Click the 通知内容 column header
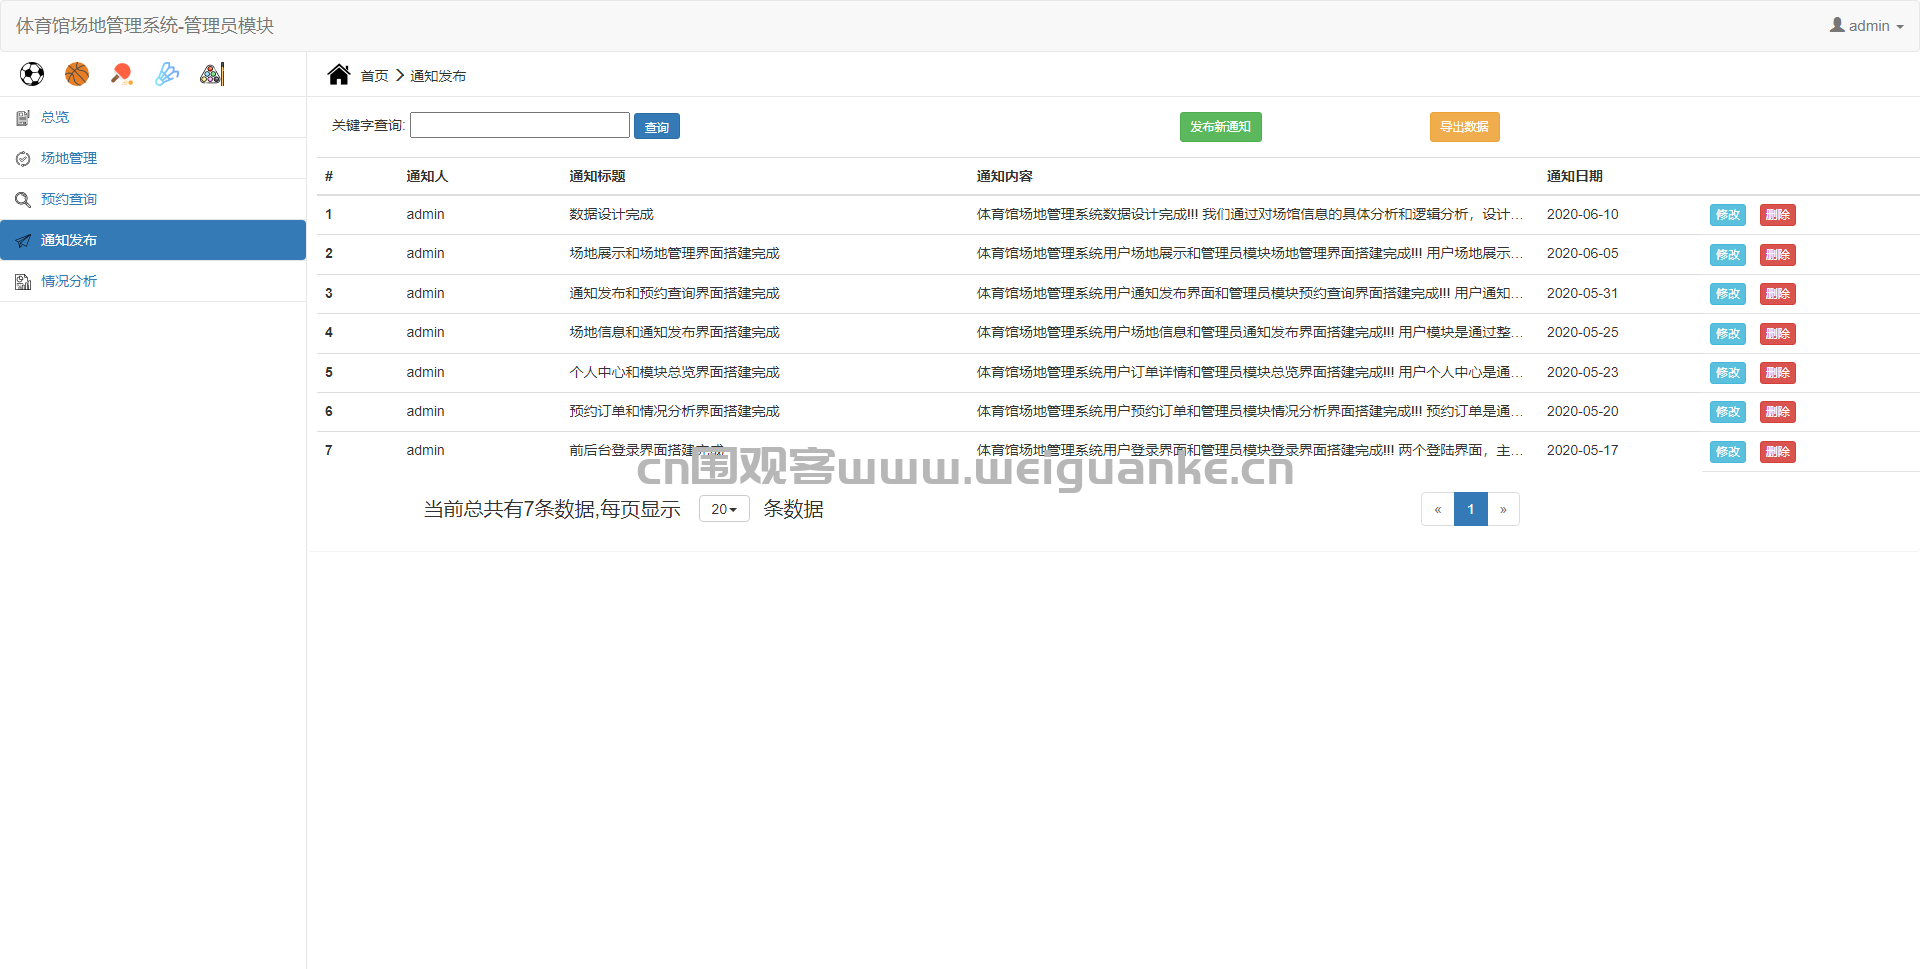This screenshot has width=1920, height=969. pyautogui.click(x=1004, y=176)
